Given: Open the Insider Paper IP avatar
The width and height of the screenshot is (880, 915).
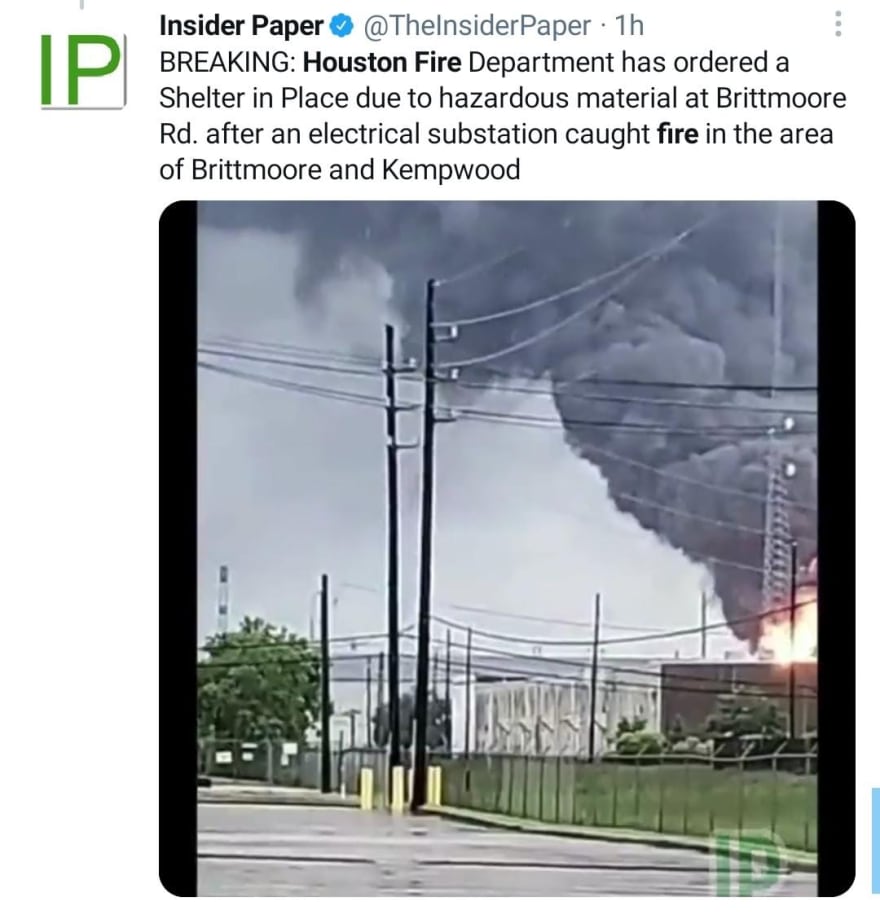Looking at the screenshot, I should [82, 72].
